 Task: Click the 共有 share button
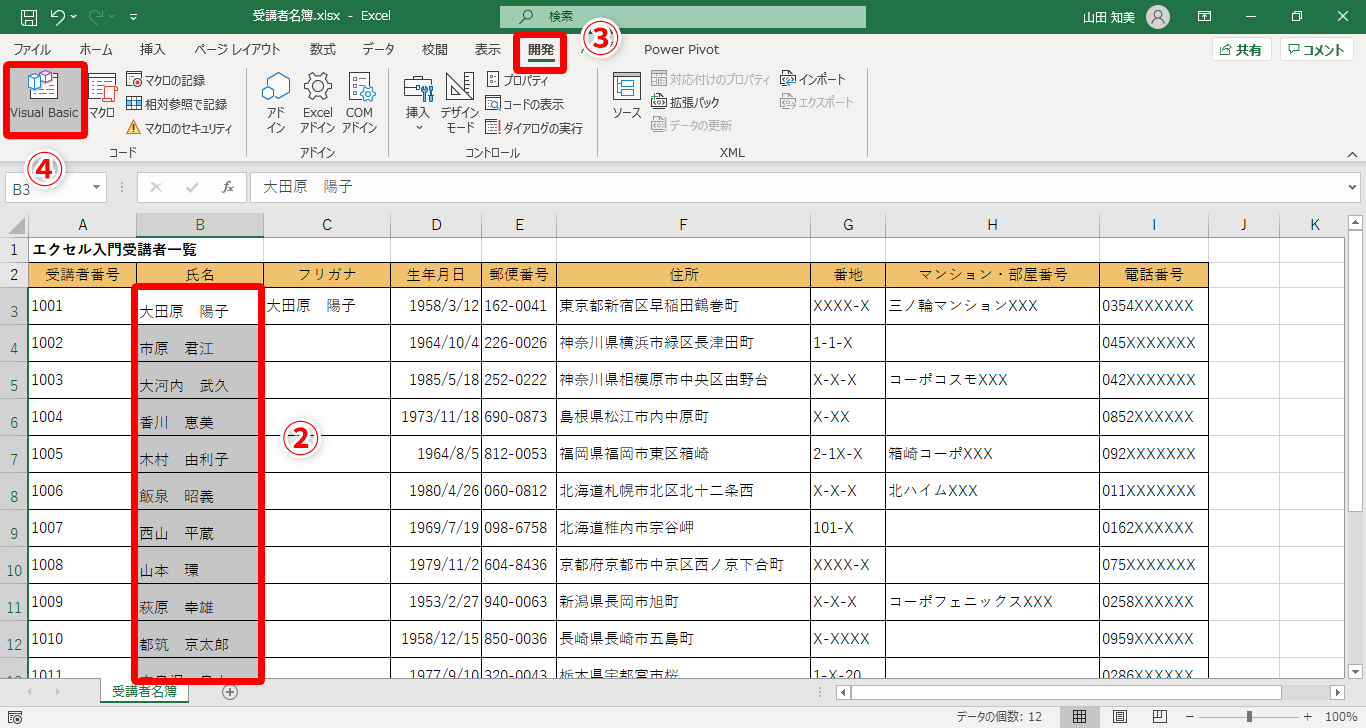(x=1241, y=50)
